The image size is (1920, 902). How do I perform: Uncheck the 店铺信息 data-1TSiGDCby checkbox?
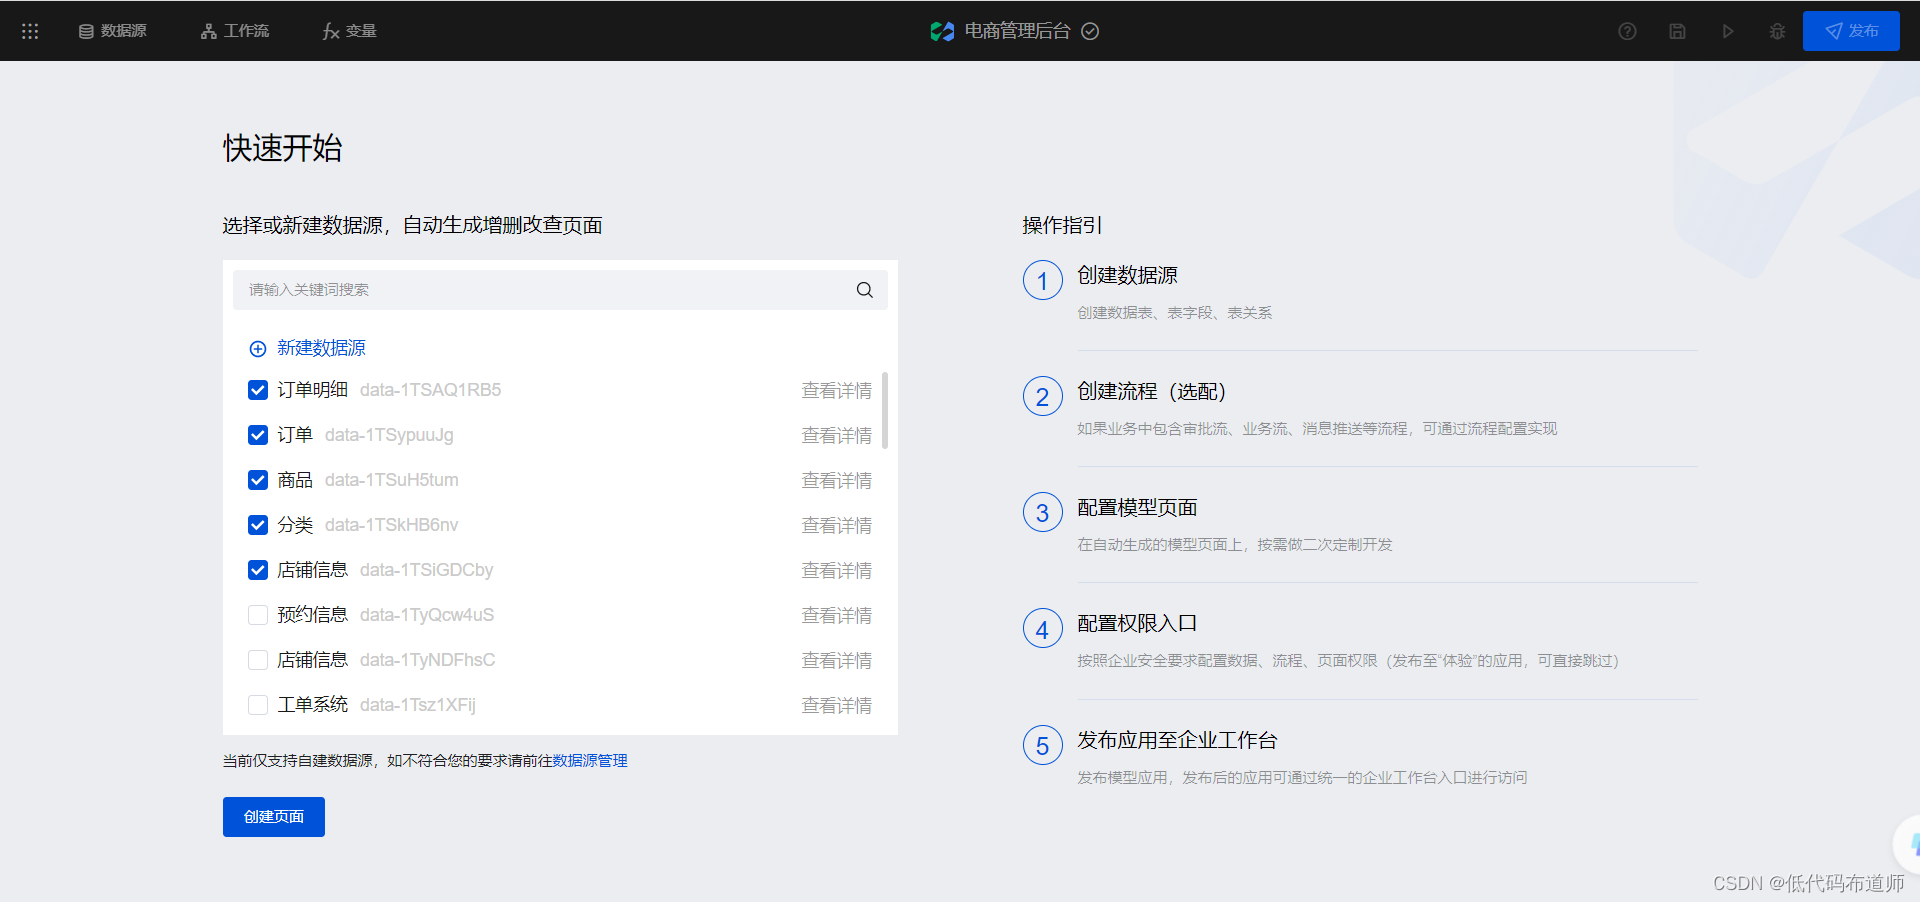[x=258, y=570]
